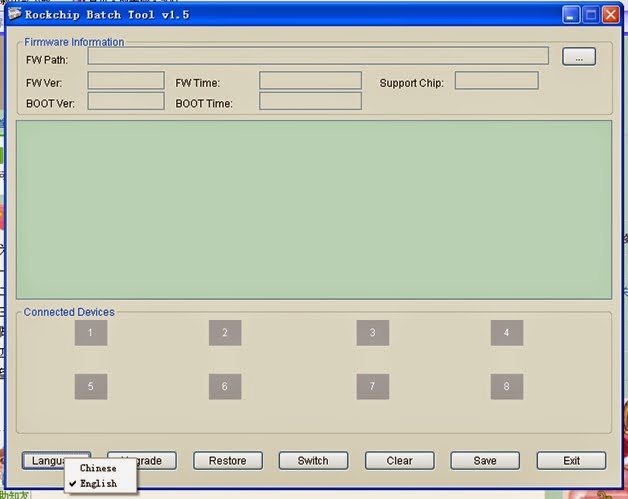628x499 pixels.
Task: Open firmware browse button with ellipsis
Action: [579, 56]
